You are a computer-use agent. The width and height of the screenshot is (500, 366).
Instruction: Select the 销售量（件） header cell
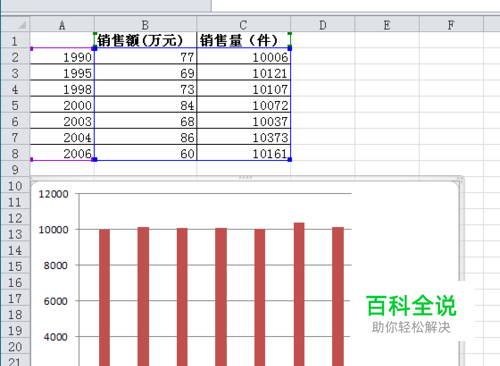click(x=243, y=40)
